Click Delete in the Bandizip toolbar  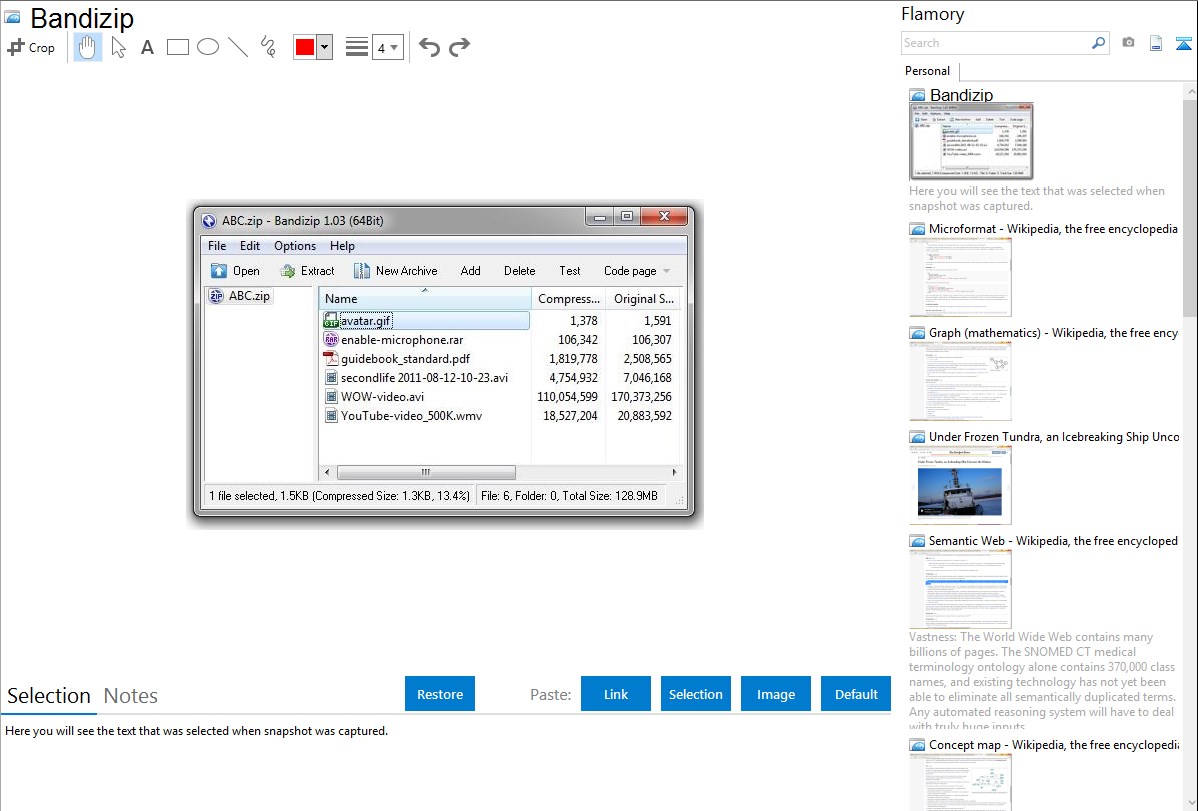(x=520, y=271)
